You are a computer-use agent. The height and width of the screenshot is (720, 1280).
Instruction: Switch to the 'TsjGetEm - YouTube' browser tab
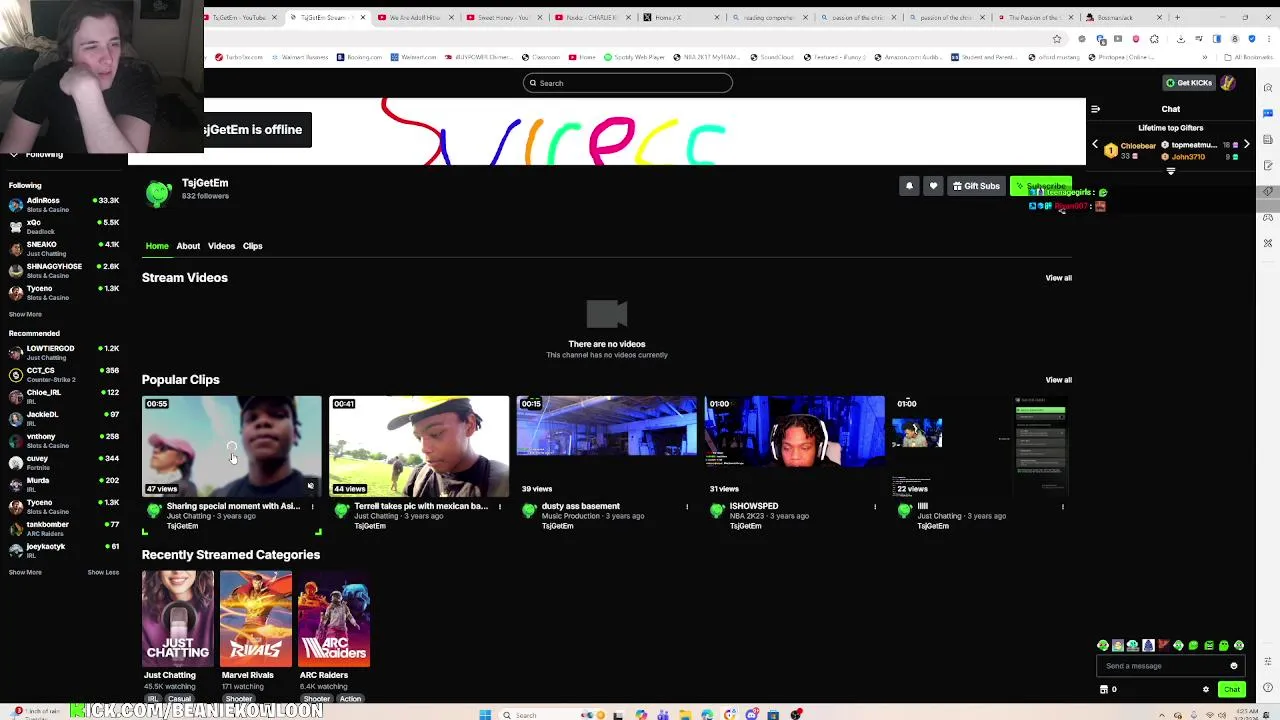pos(240,17)
